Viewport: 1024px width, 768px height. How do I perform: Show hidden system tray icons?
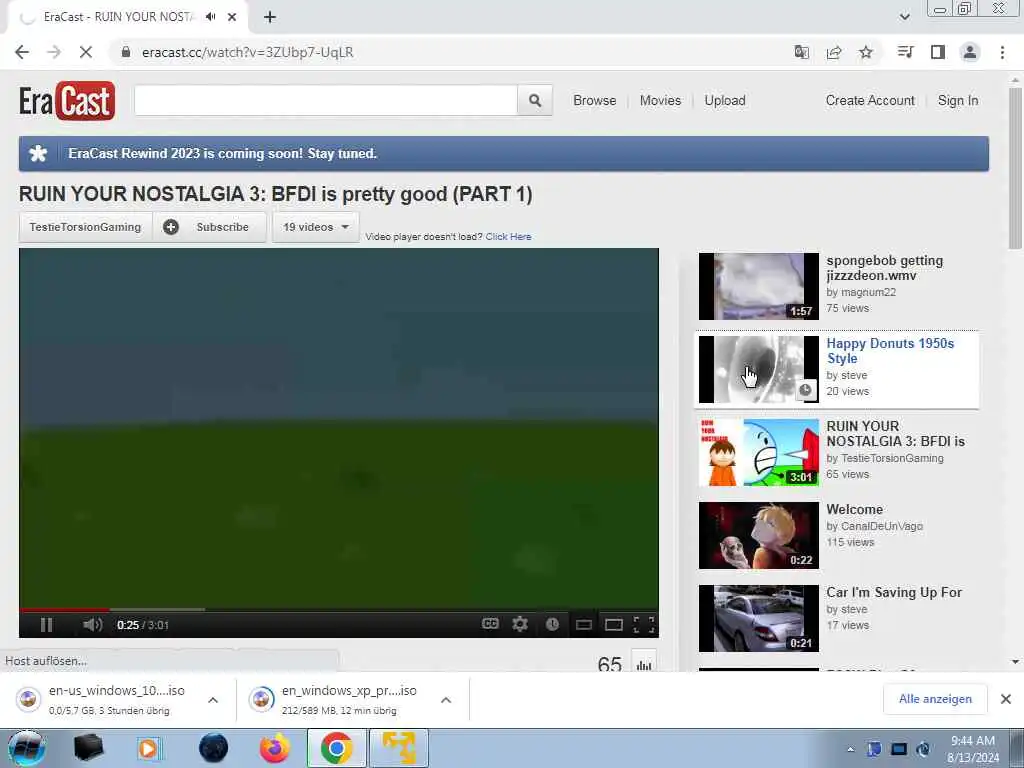coord(850,750)
